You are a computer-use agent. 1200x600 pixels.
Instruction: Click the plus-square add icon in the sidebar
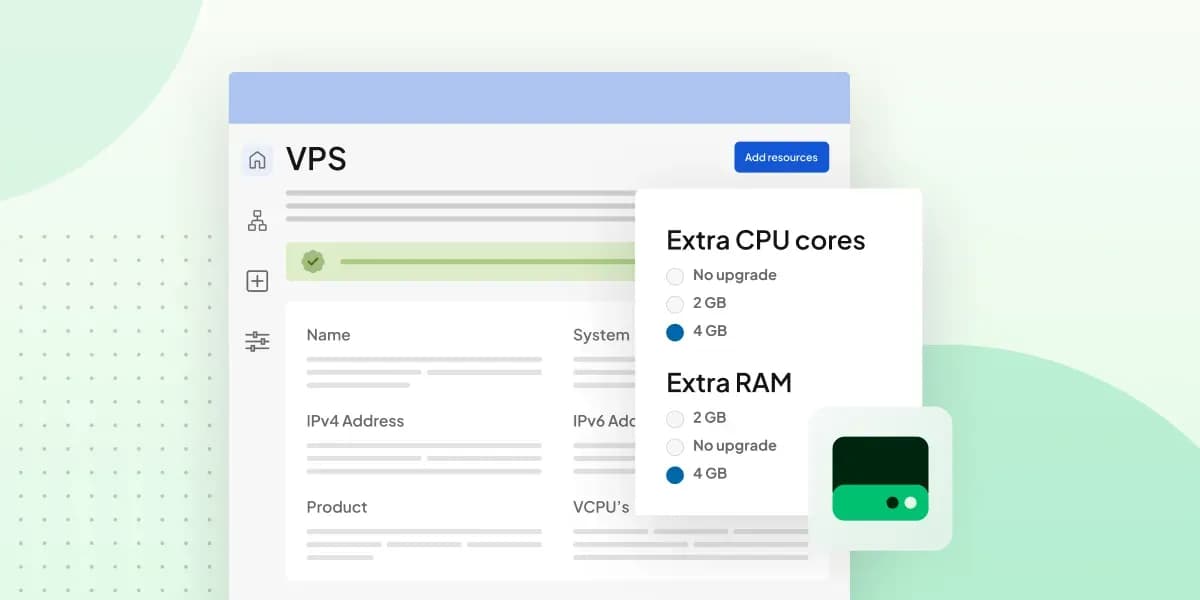click(x=257, y=281)
